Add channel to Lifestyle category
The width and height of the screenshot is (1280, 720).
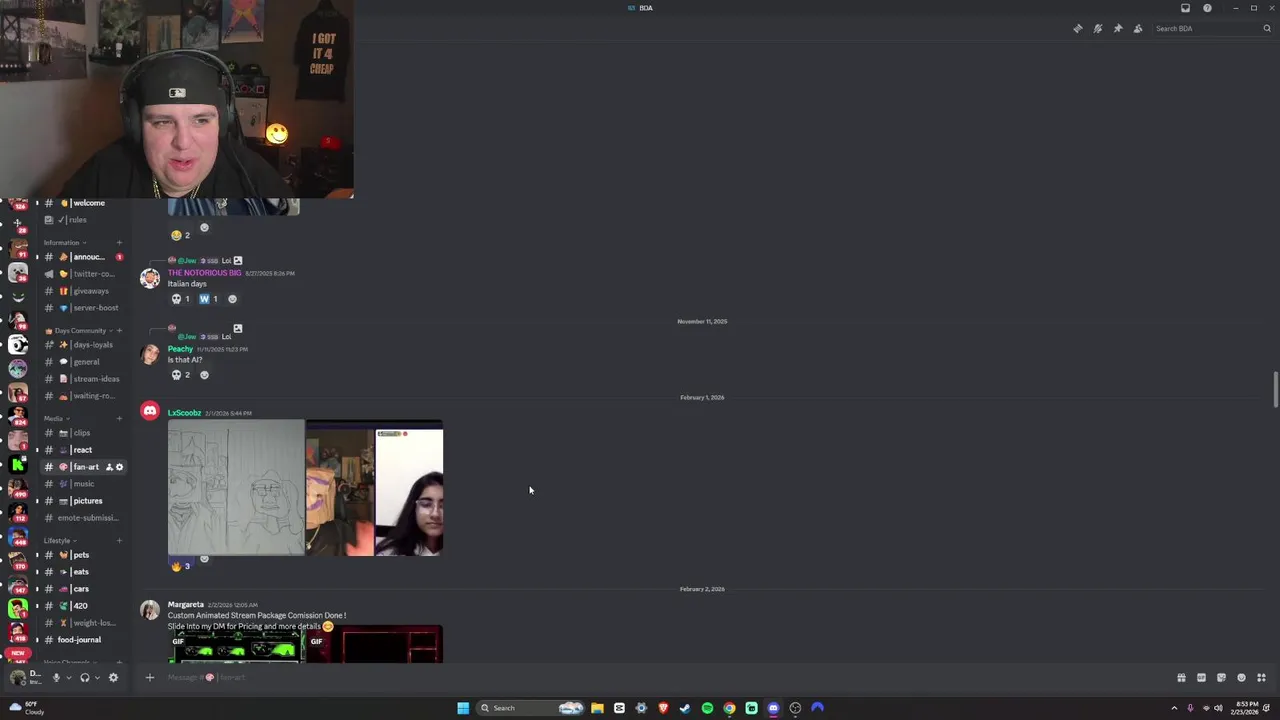[119, 541]
